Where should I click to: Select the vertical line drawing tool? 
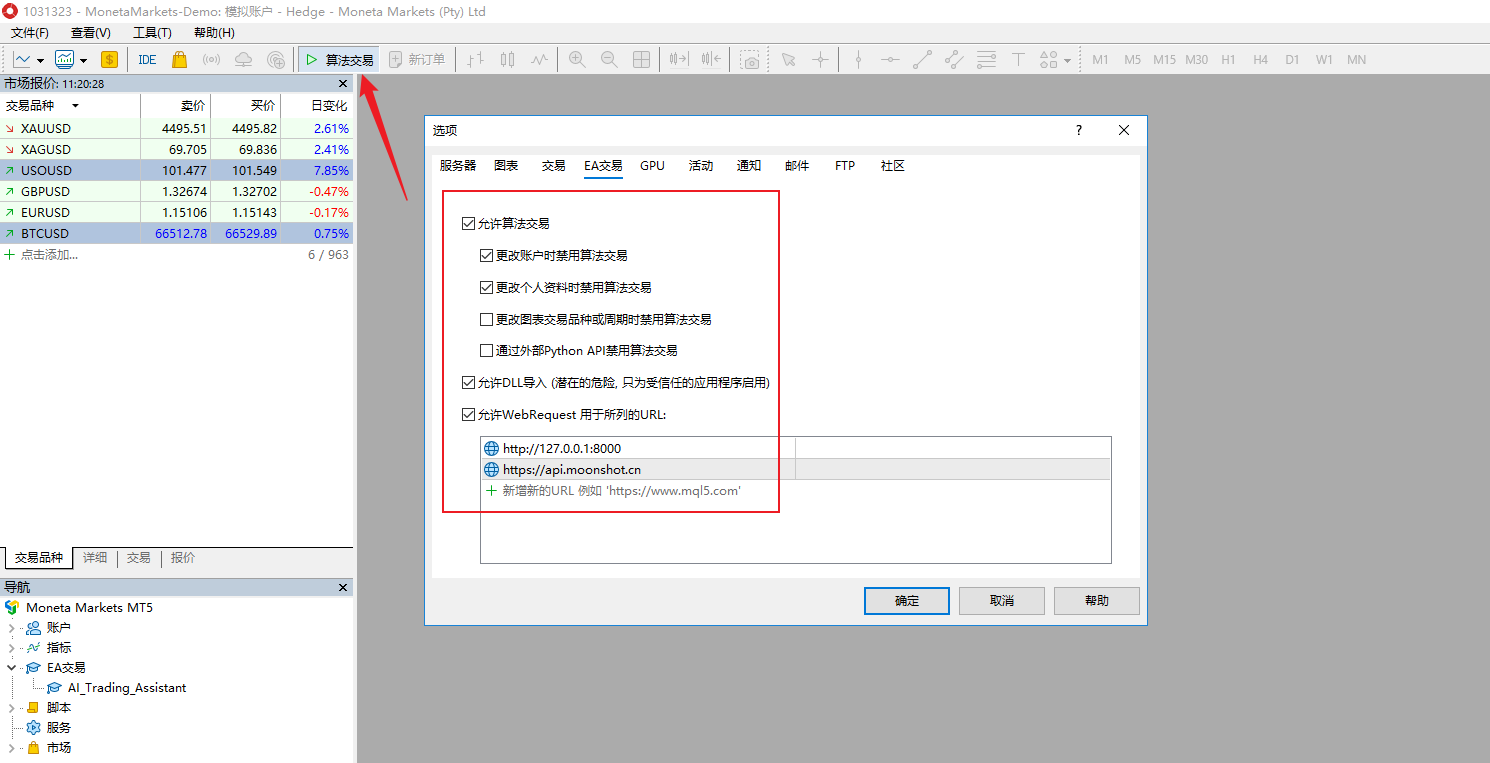click(858, 60)
